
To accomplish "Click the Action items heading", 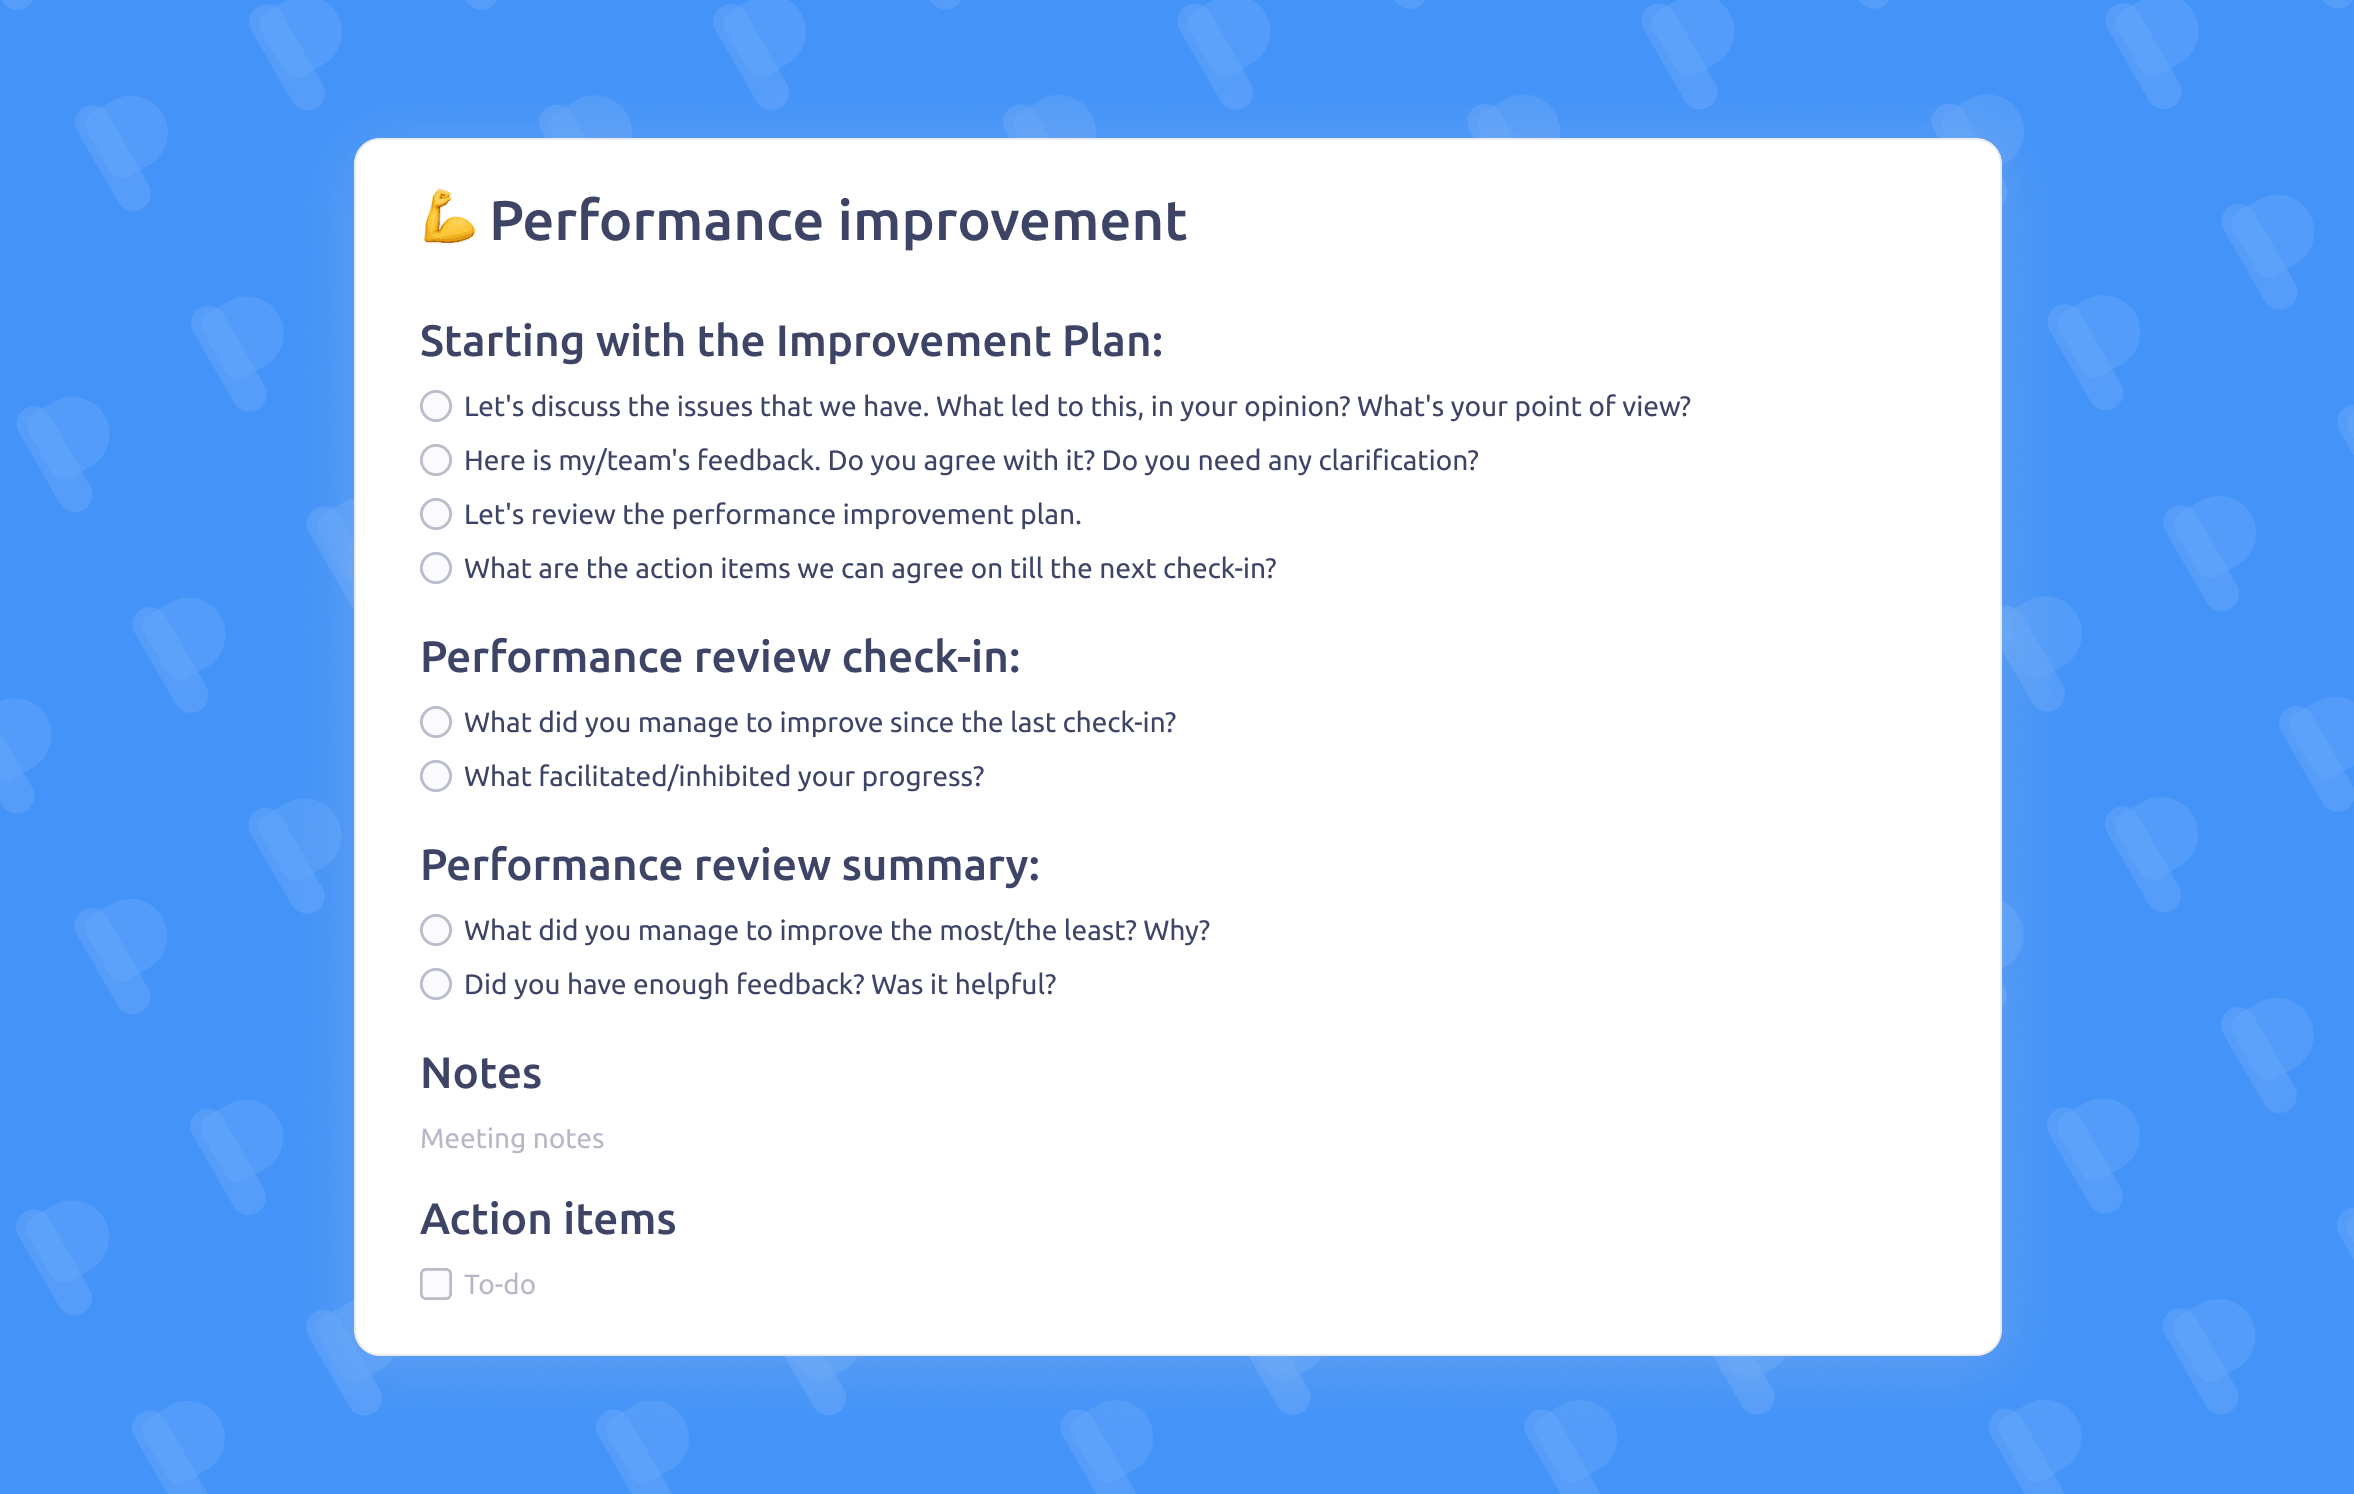I will coord(549,1218).
